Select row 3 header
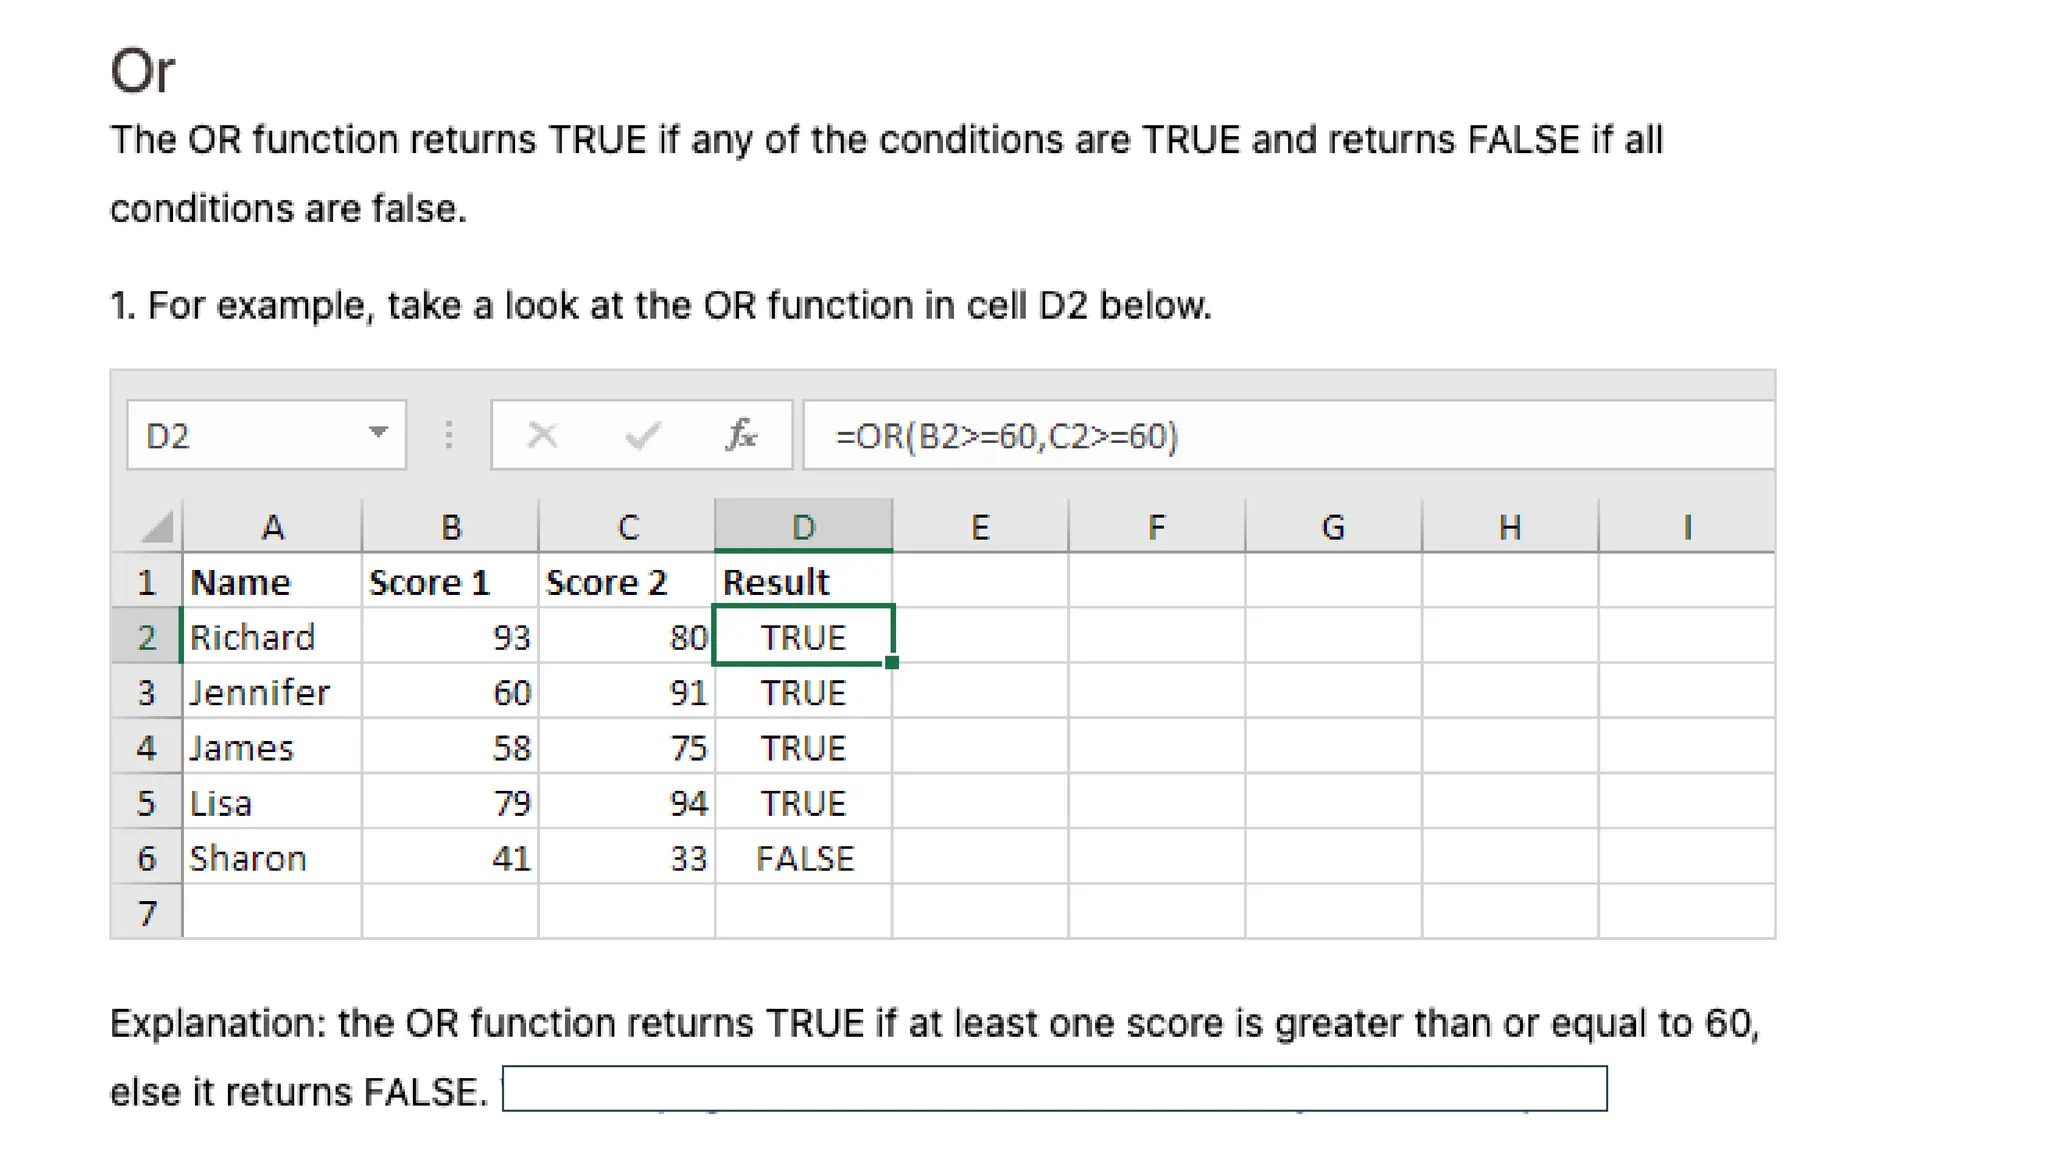The width and height of the screenshot is (2048, 1152). point(146,692)
